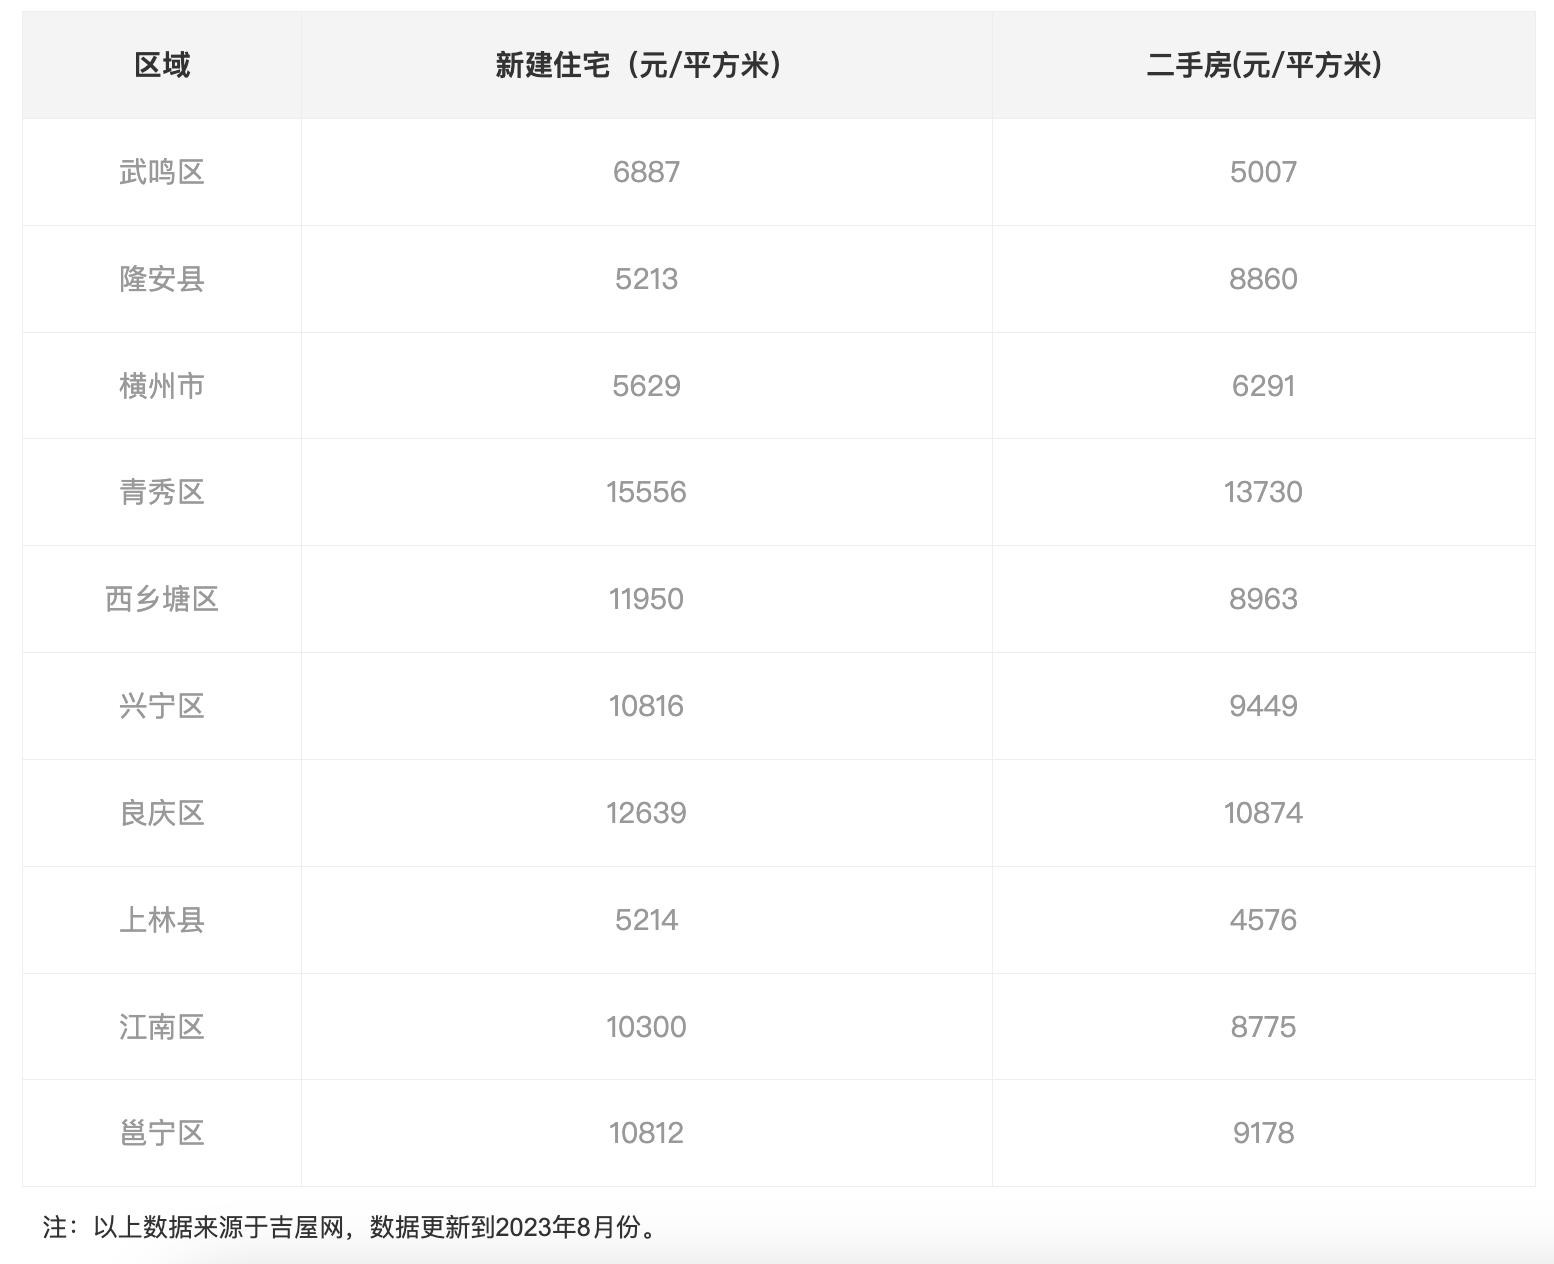1554x1264 pixels.
Task: Click the 二手房 column header
Action: (1263, 65)
